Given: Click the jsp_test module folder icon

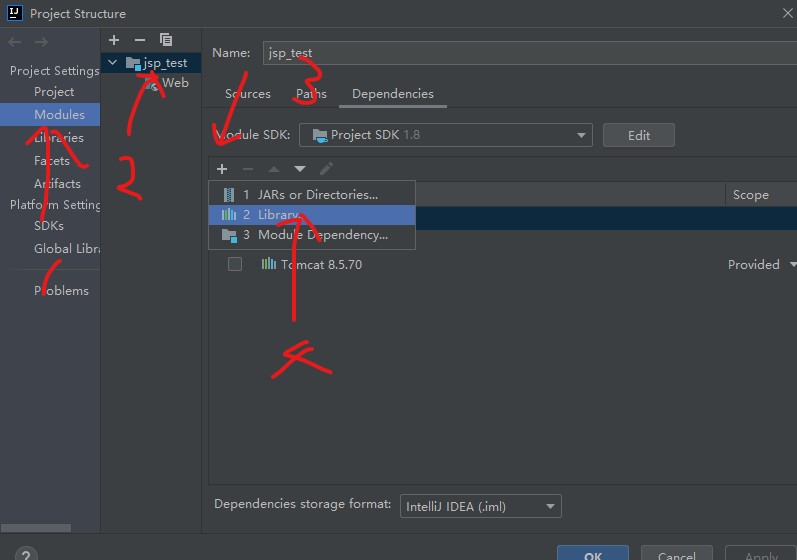Looking at the screenshot, I should (133, 64).
